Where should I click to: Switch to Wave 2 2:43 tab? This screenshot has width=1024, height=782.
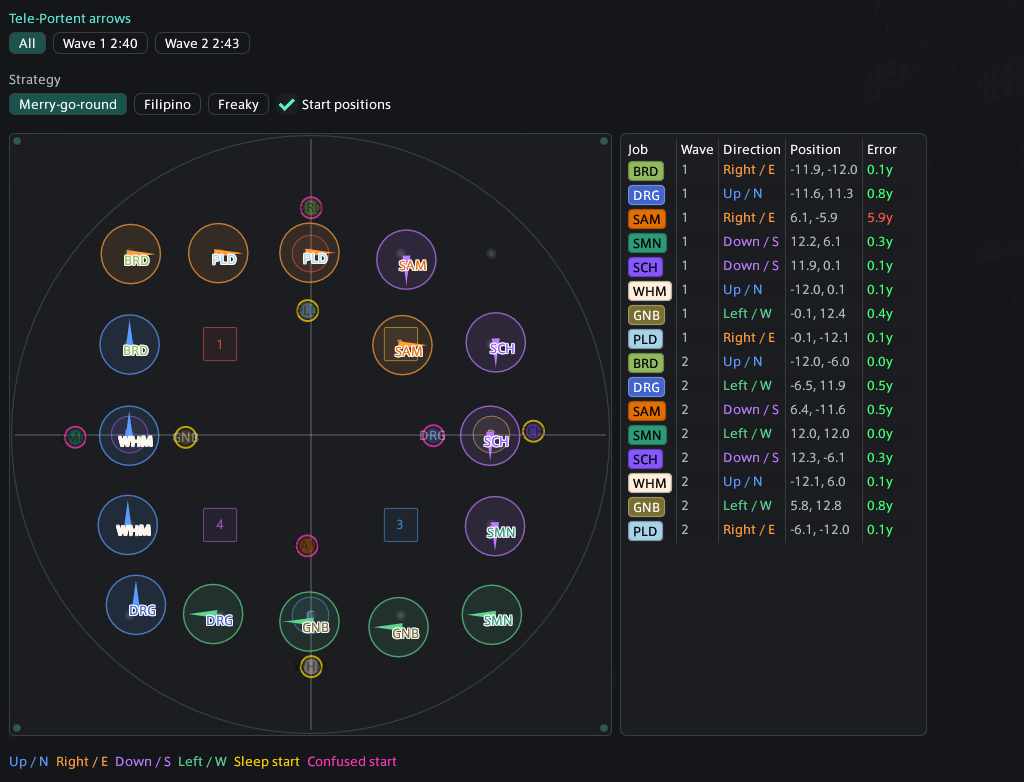[x=202, y=43]
